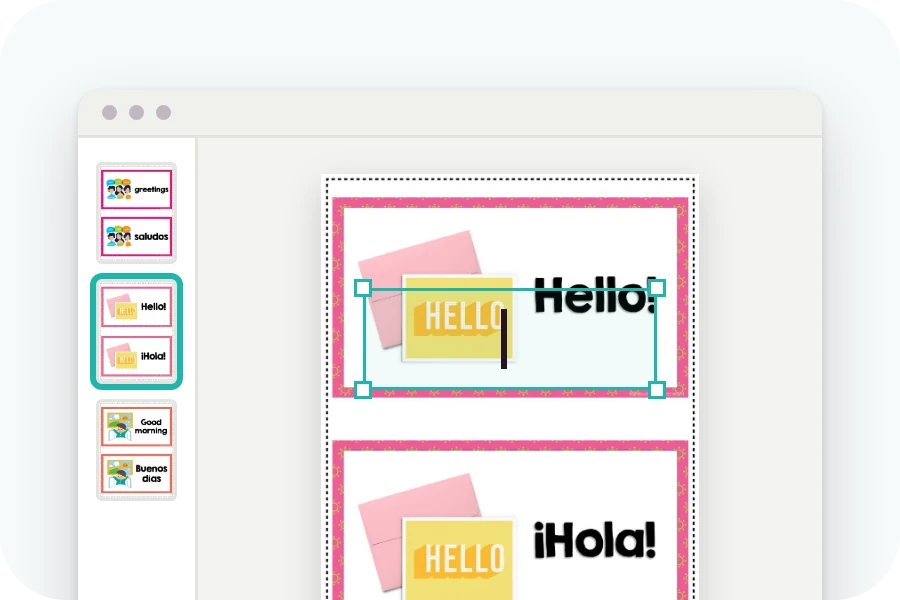
Task: Open the ¡Hola! card thumbnail in sidebar
Action: tap(137, 356)
